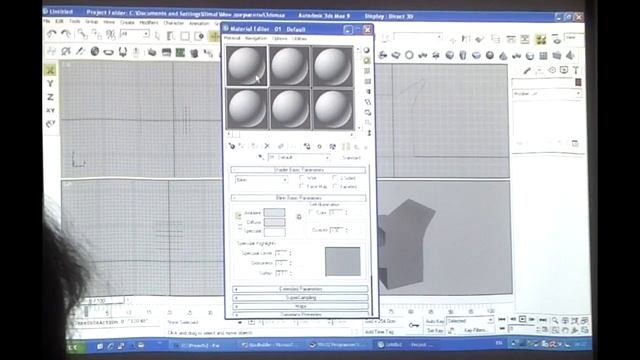This screenshot has height=360, width=640.
Task: Toggle Ambient-Diffuse lock button
Action: coord(238,216)
